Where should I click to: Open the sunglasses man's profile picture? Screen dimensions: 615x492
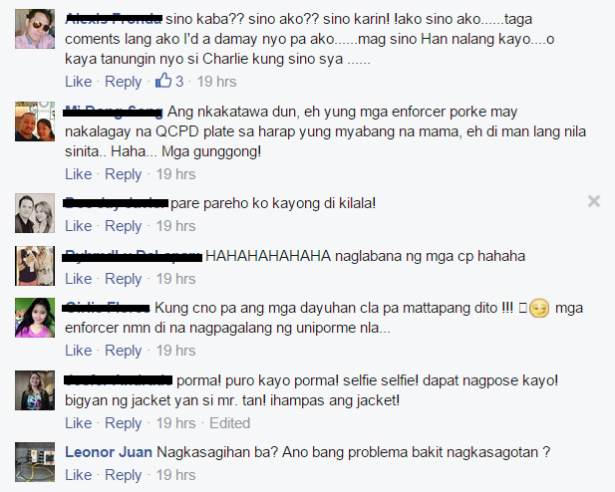click(x=35, y=29)
